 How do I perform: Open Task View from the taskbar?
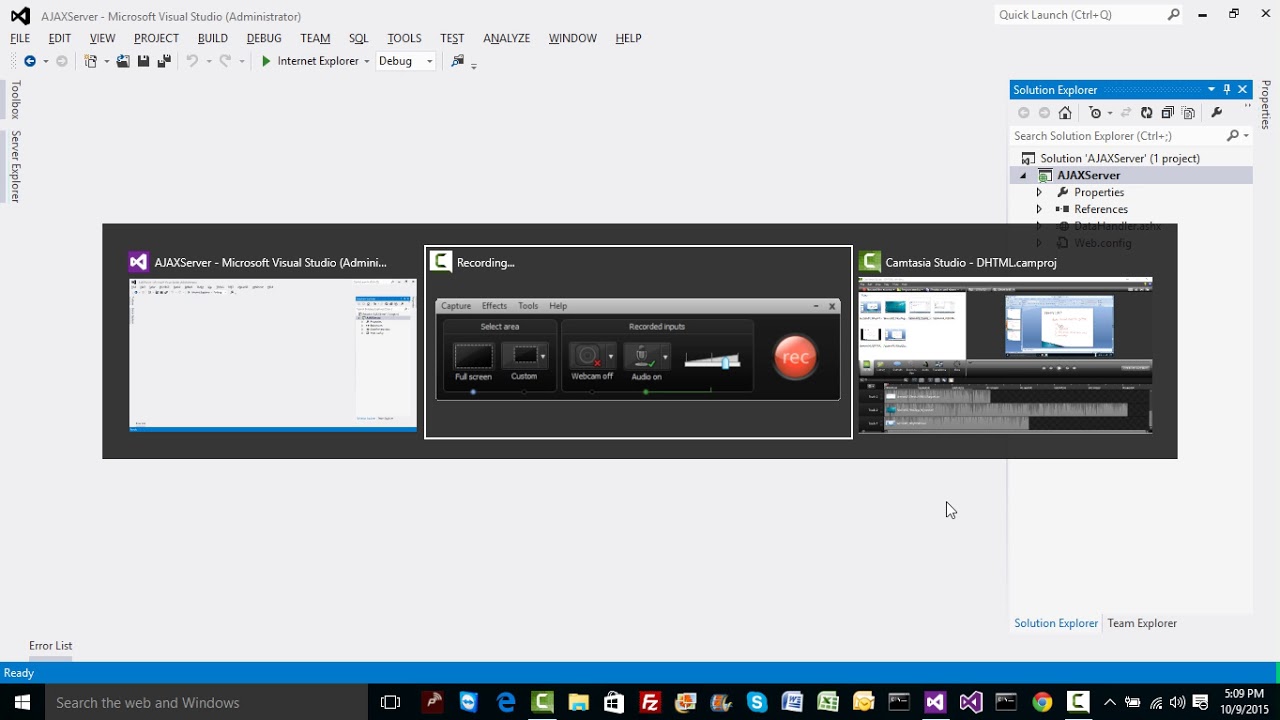[391, 702]
